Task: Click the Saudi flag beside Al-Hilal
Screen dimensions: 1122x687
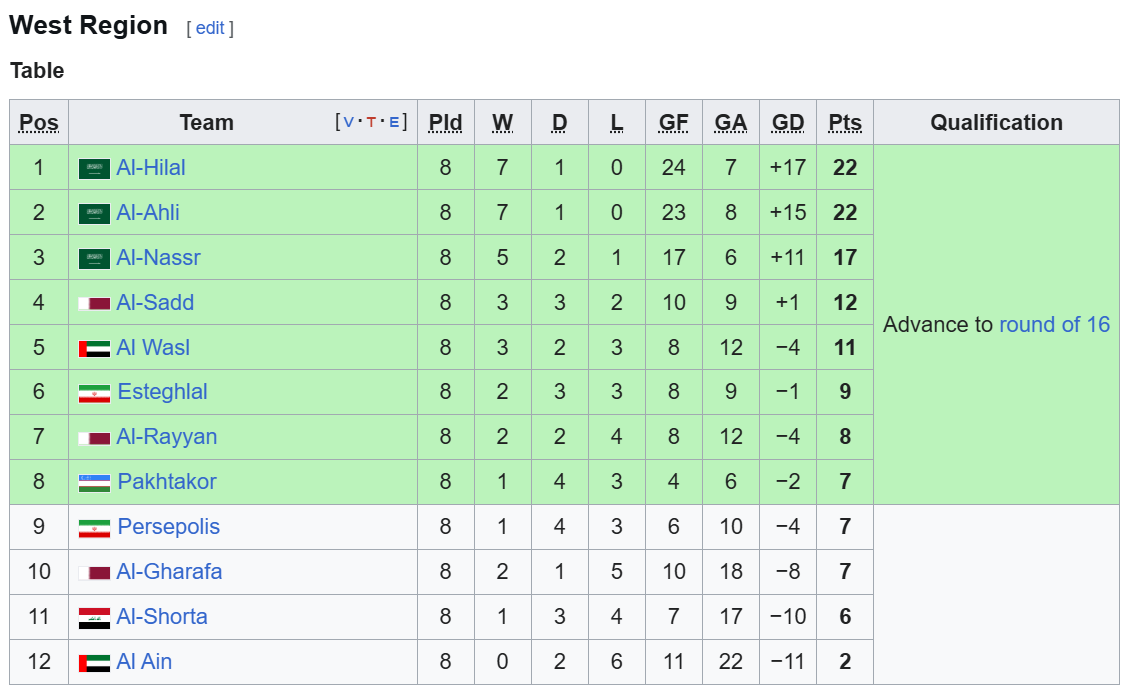Action: [x=94, y=169]
